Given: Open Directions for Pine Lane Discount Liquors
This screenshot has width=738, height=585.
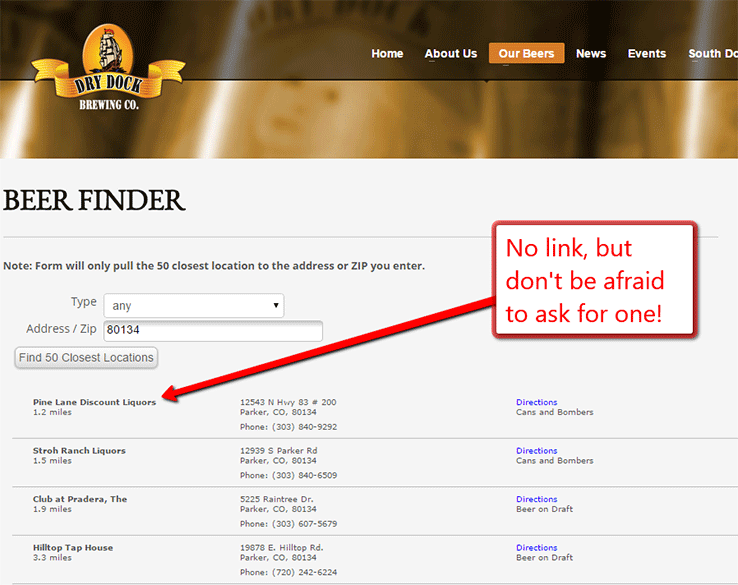Looking at the screenshot, I should pos(537,402).
